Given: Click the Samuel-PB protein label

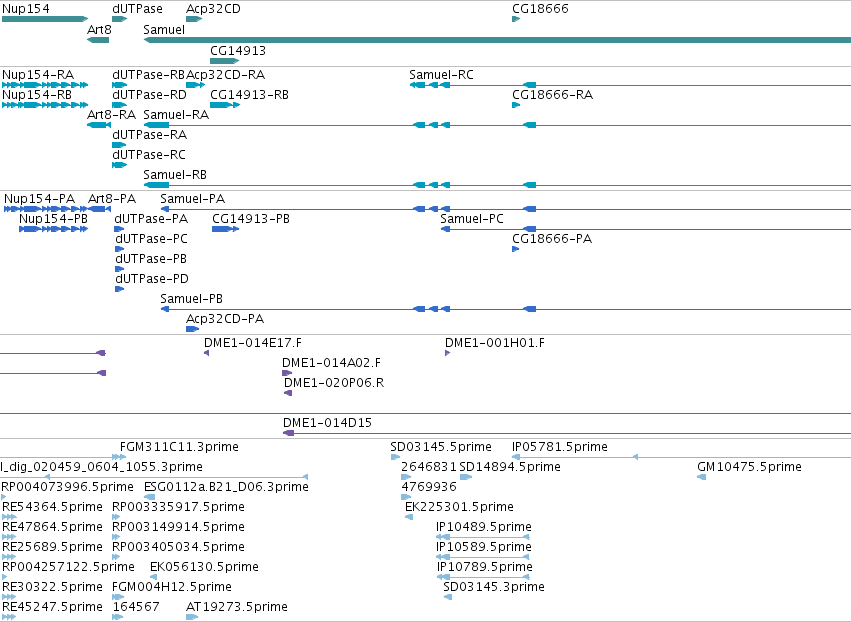Looking at the screenshot, I should pyautogui.click(x=192, y=299).
